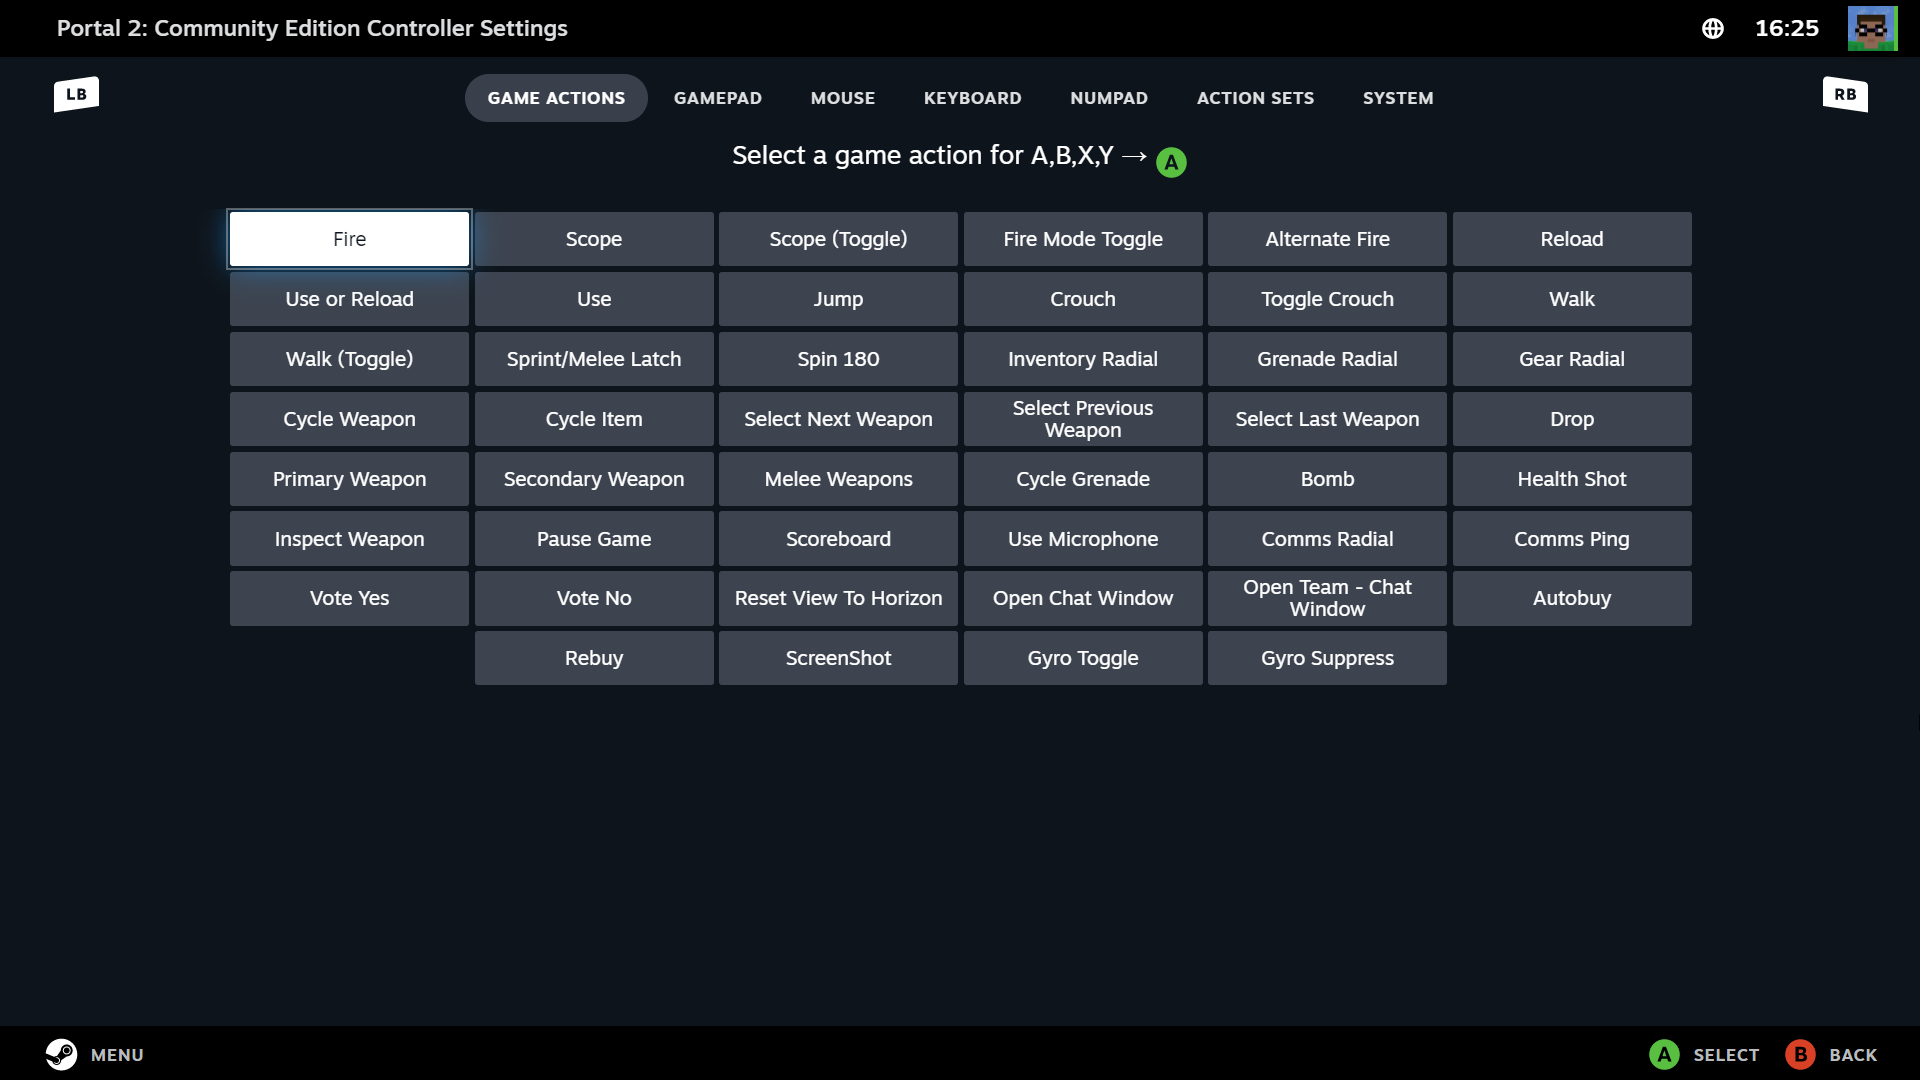
Task: Click the green A button badge in header
Action: click(1171, 161)
